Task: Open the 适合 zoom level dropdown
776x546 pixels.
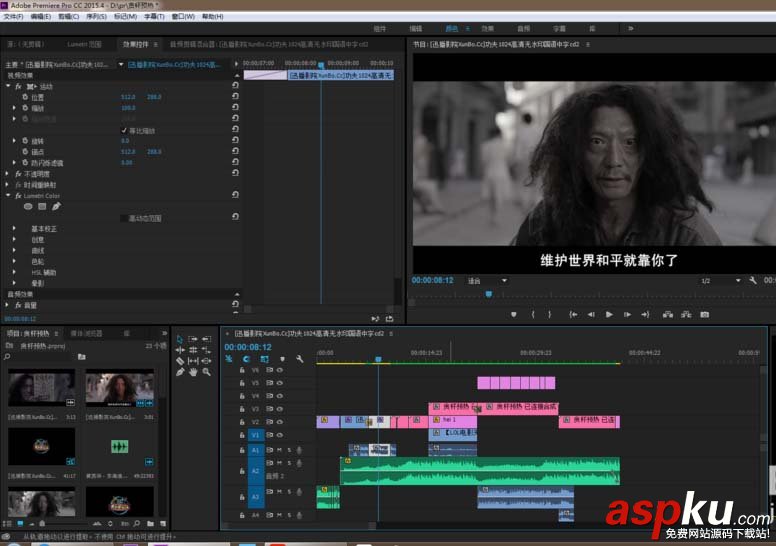Action: click(487, 281)
